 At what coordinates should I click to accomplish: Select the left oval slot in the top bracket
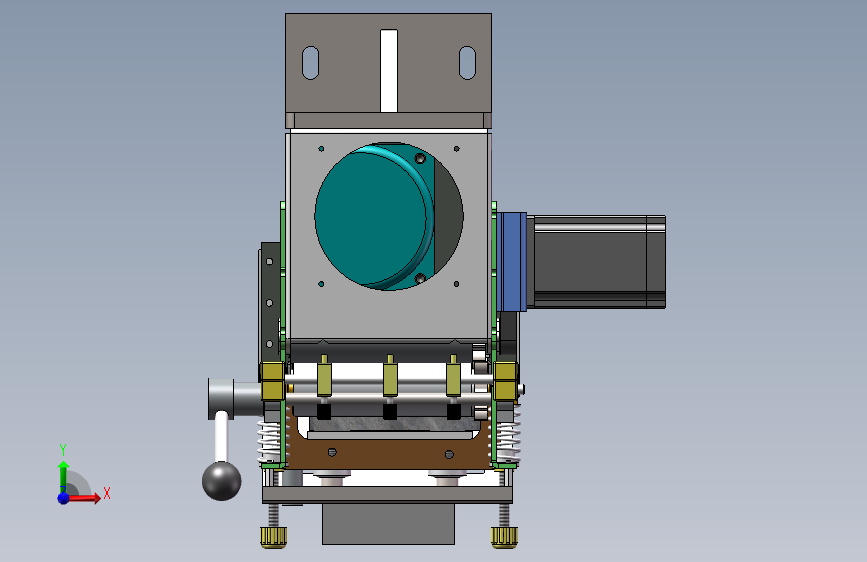point(310,63)
